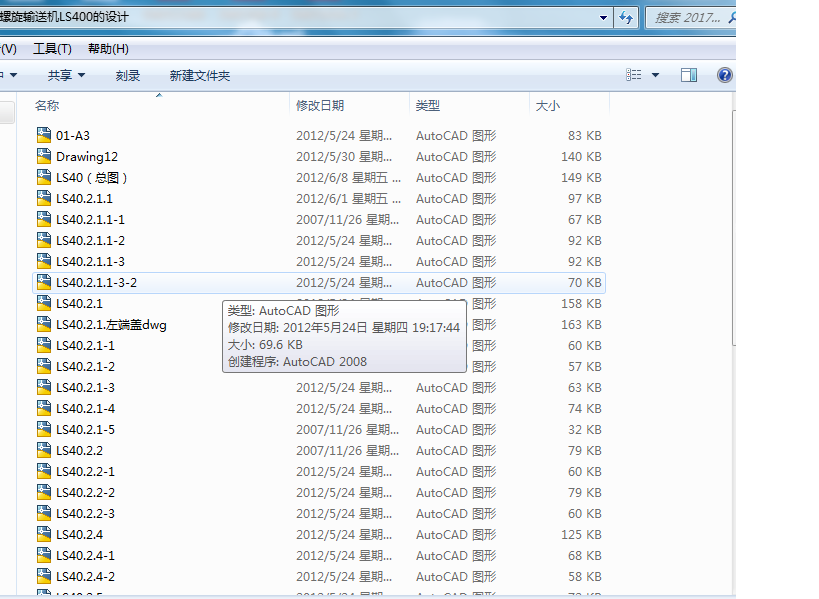Click the LS40.2.1-2 file icon
The height and width of the screenshot is (599, 819).
(x=44, y=366)
